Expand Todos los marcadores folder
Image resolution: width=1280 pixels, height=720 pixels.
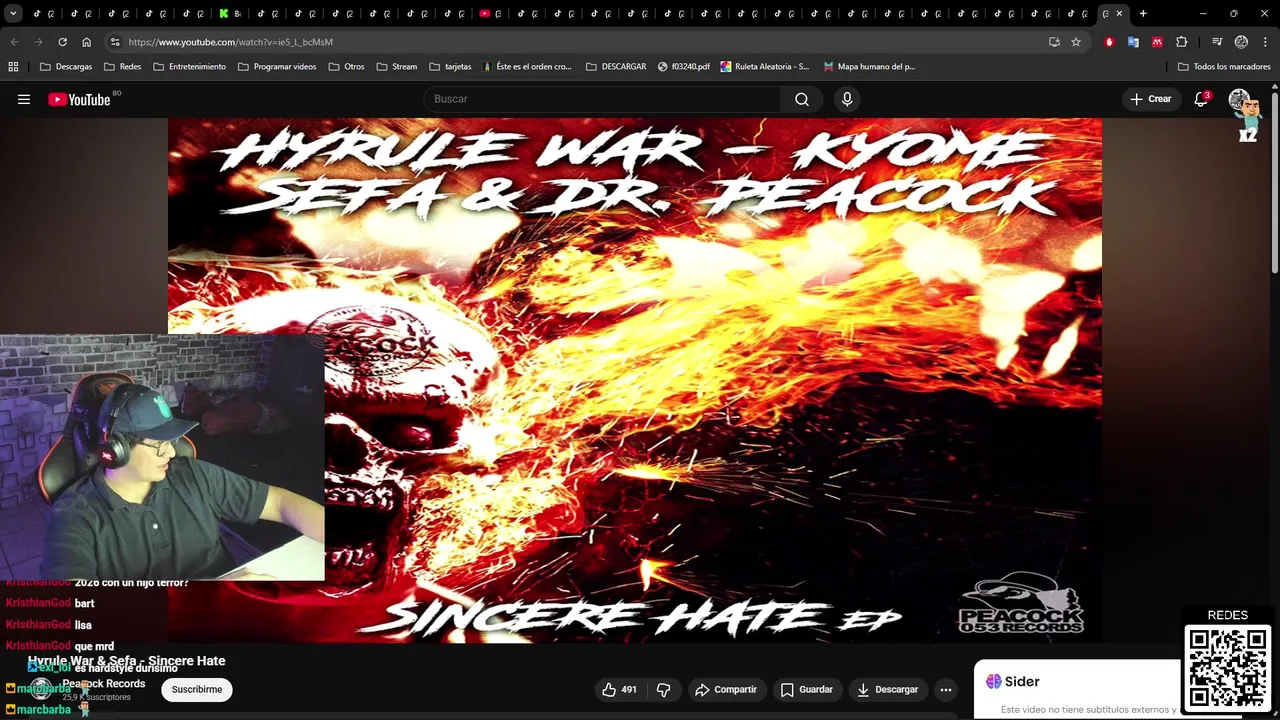[x=1224, y=67]
